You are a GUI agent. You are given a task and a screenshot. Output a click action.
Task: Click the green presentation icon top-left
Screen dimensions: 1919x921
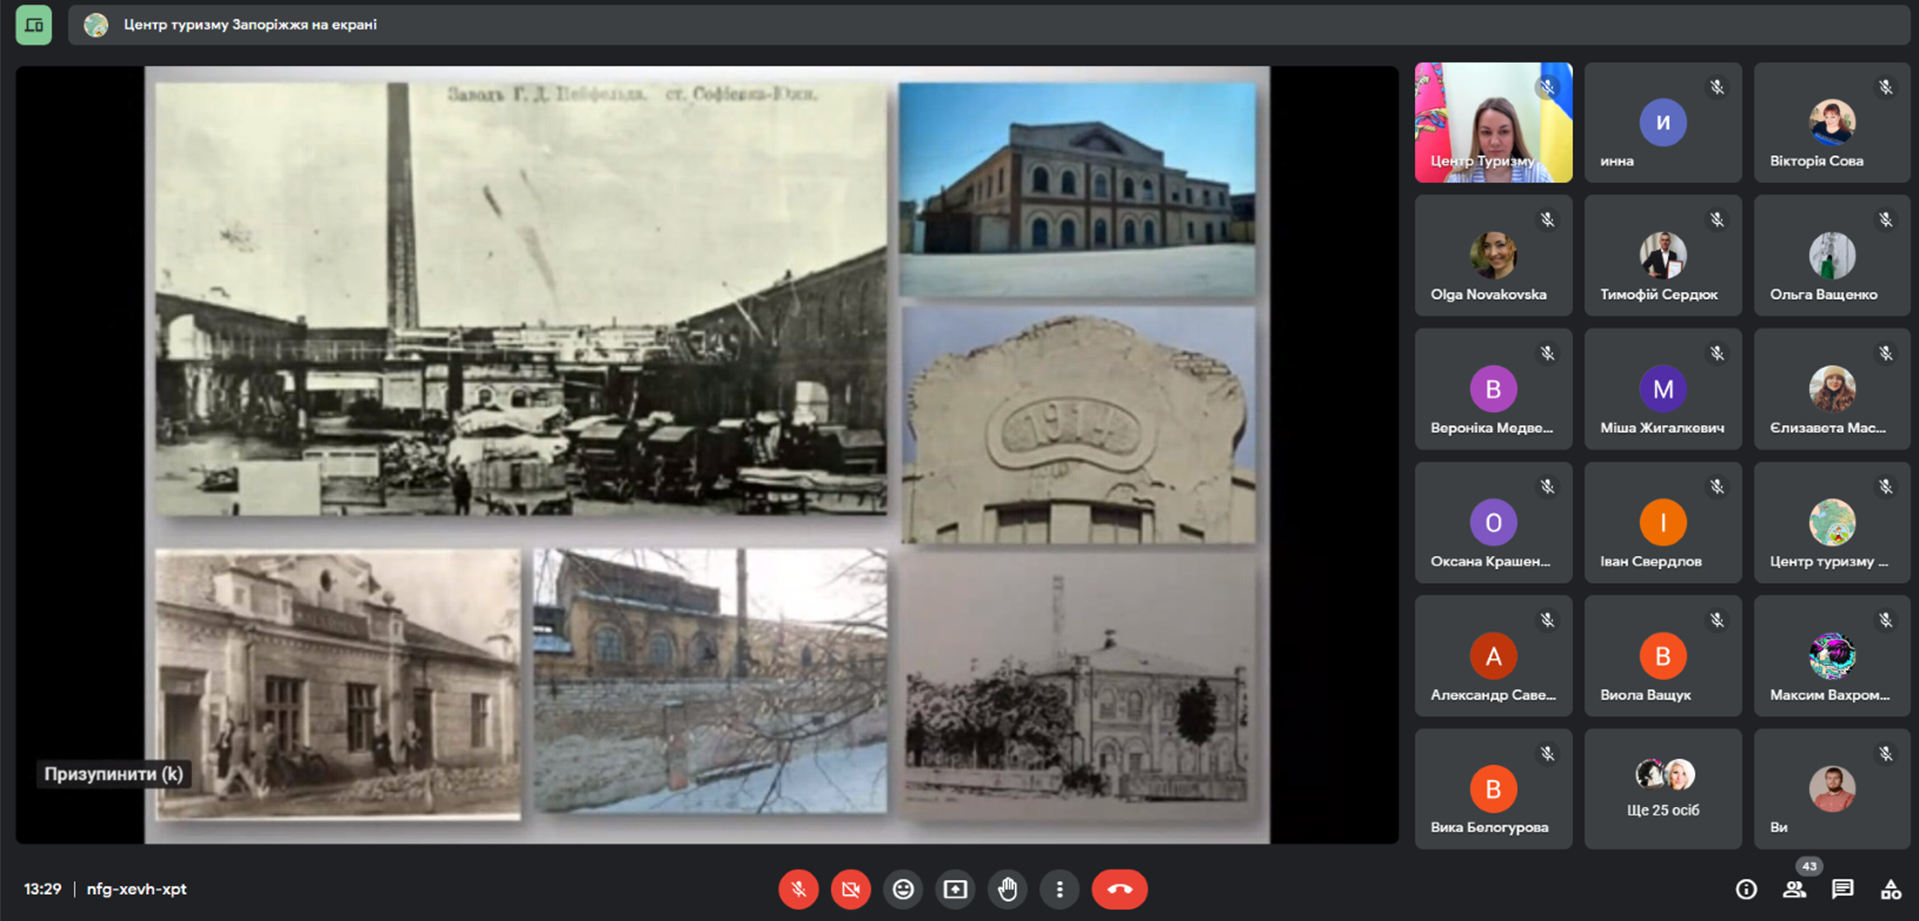(x=34, y=25)
